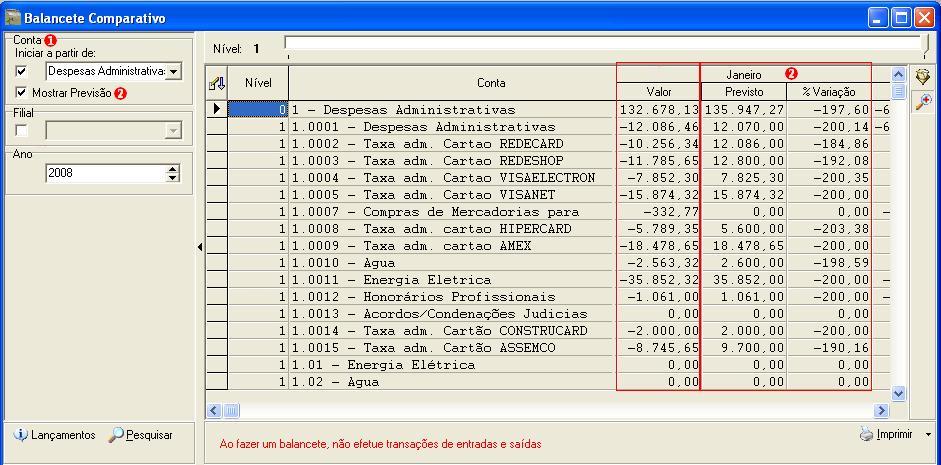Open Lançamentos

pyautogui.click(x=55, y=435)
